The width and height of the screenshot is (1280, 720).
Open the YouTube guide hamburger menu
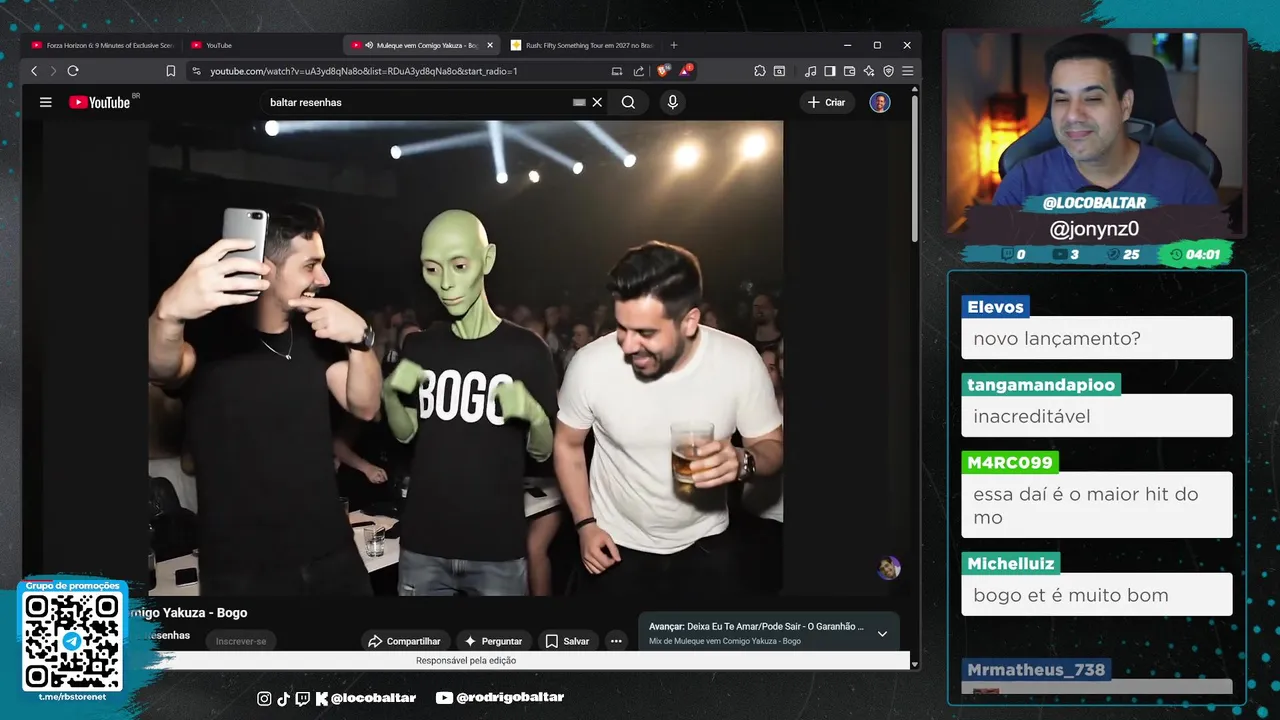point(45,102)
